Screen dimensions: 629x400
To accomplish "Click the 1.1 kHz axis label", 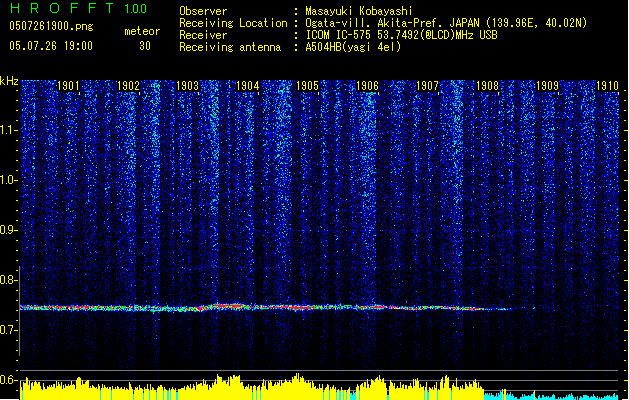I will point(9,130).
